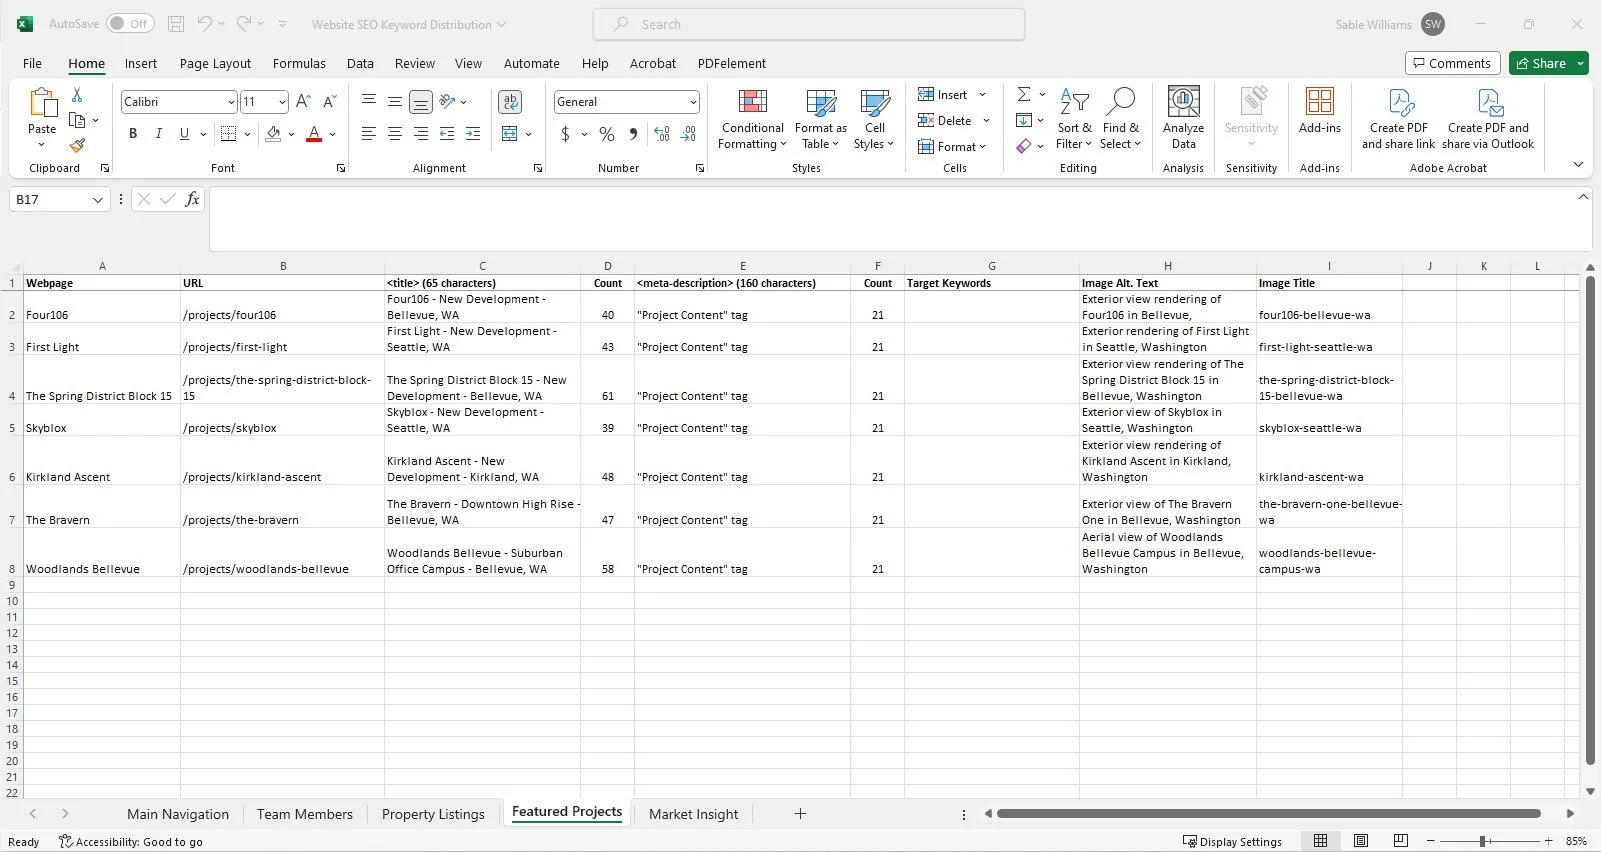Click Create PDF and share link
The image size is (1601, 852).
click(x=1398, y=120)
